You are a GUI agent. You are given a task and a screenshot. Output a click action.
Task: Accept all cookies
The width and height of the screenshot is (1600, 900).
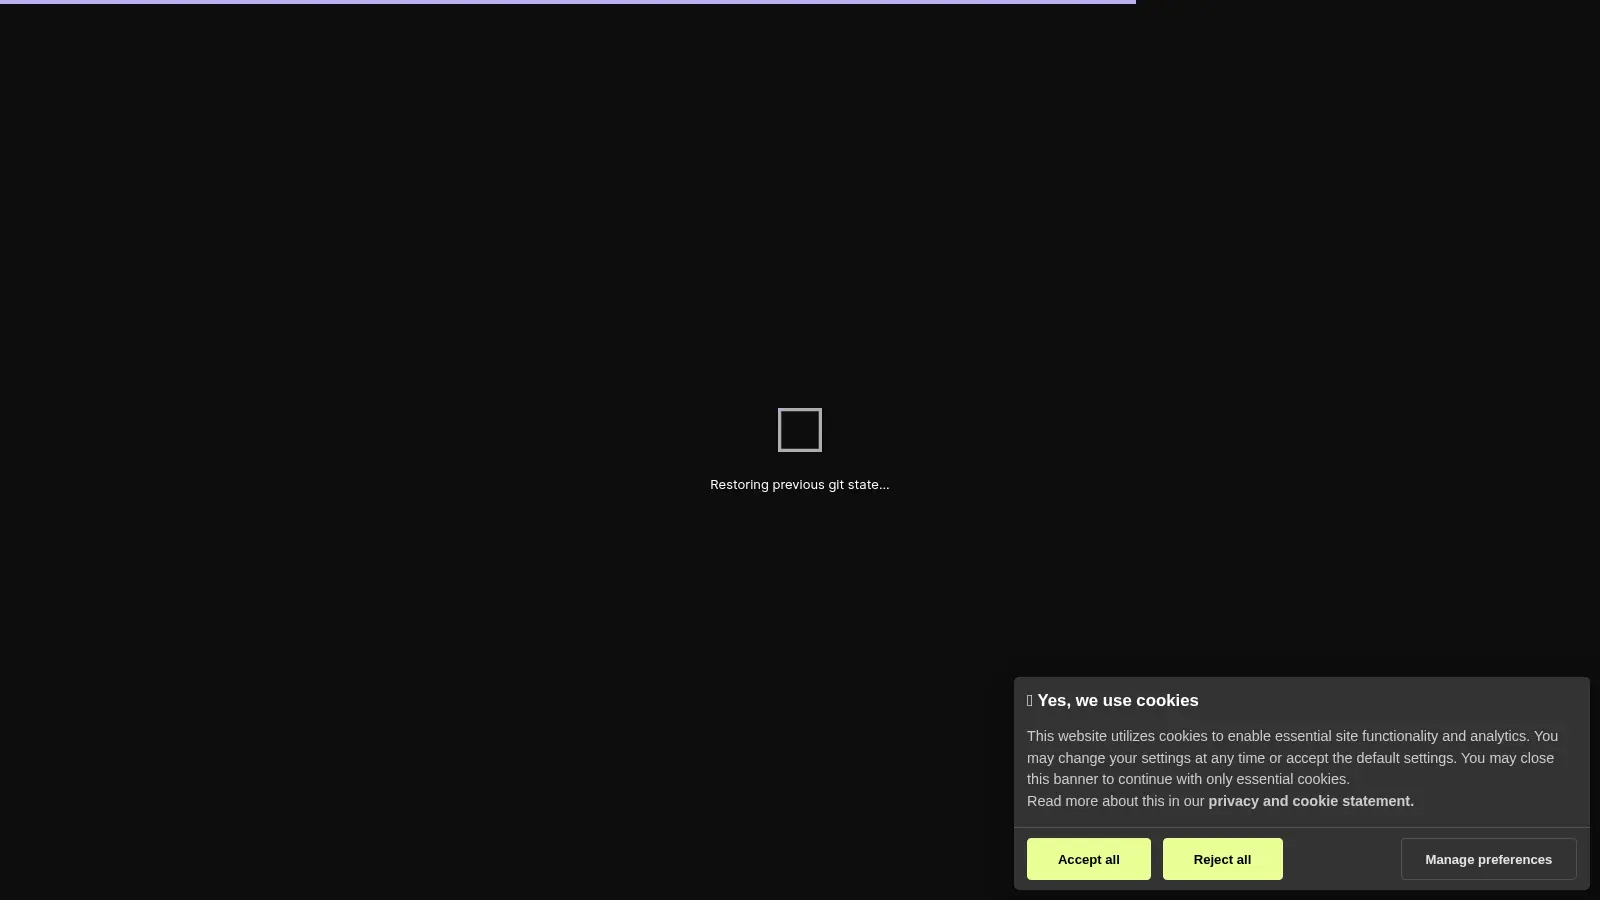1088,859
